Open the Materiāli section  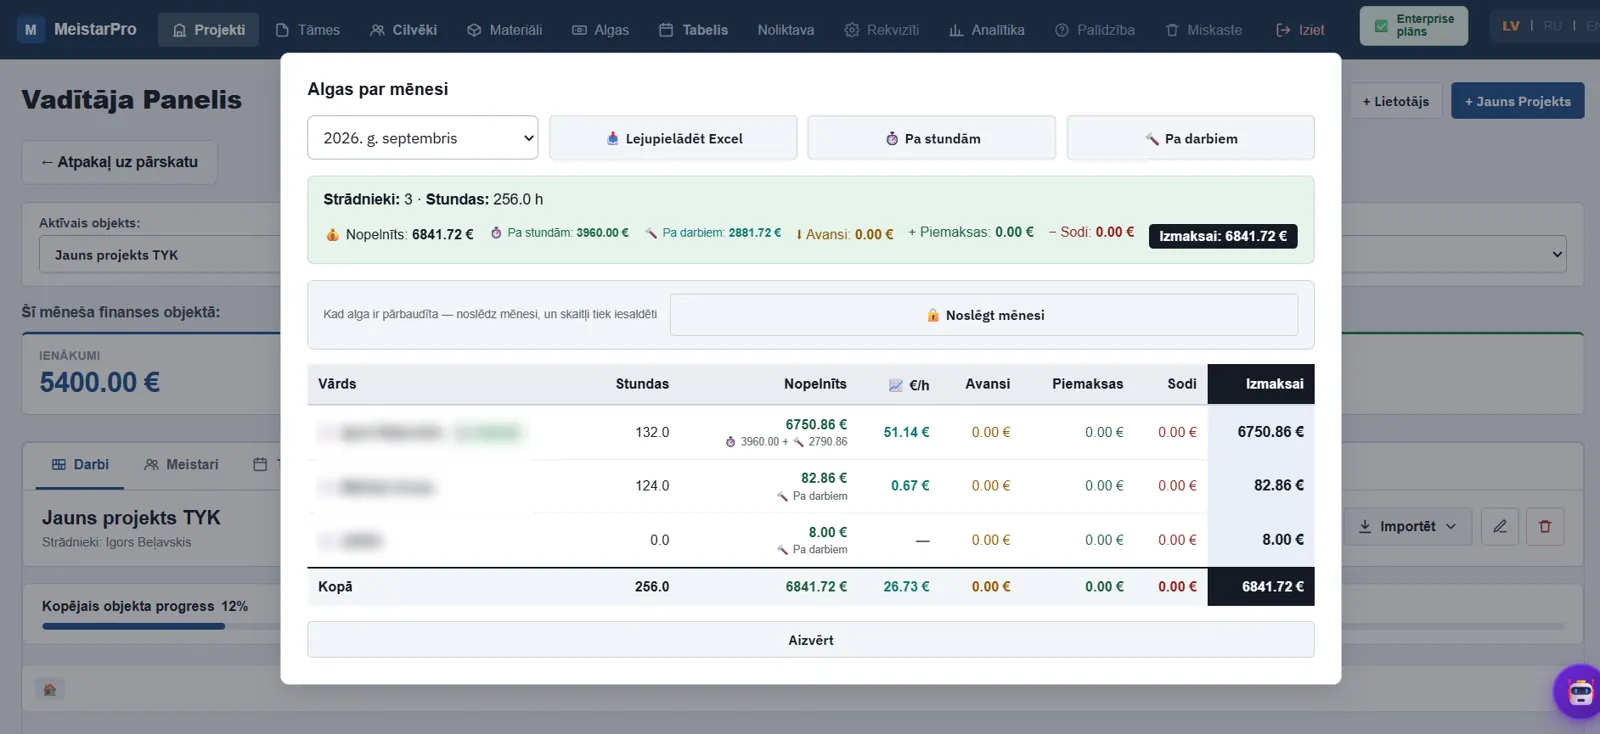pos(504,30)
